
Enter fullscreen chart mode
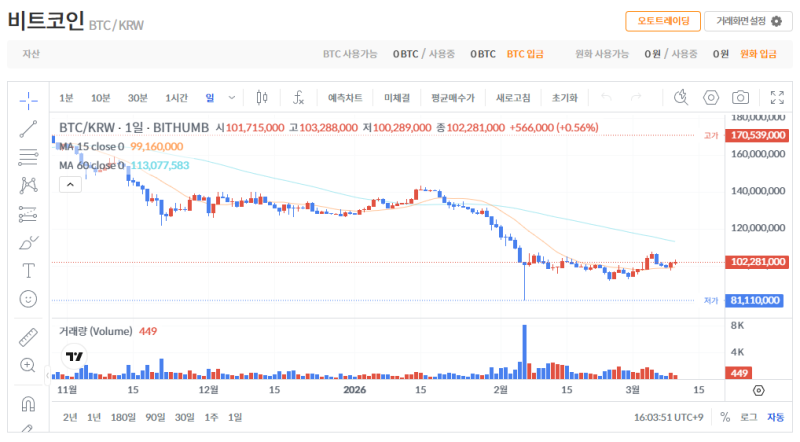pyautogui.click(x=777, y=97)
